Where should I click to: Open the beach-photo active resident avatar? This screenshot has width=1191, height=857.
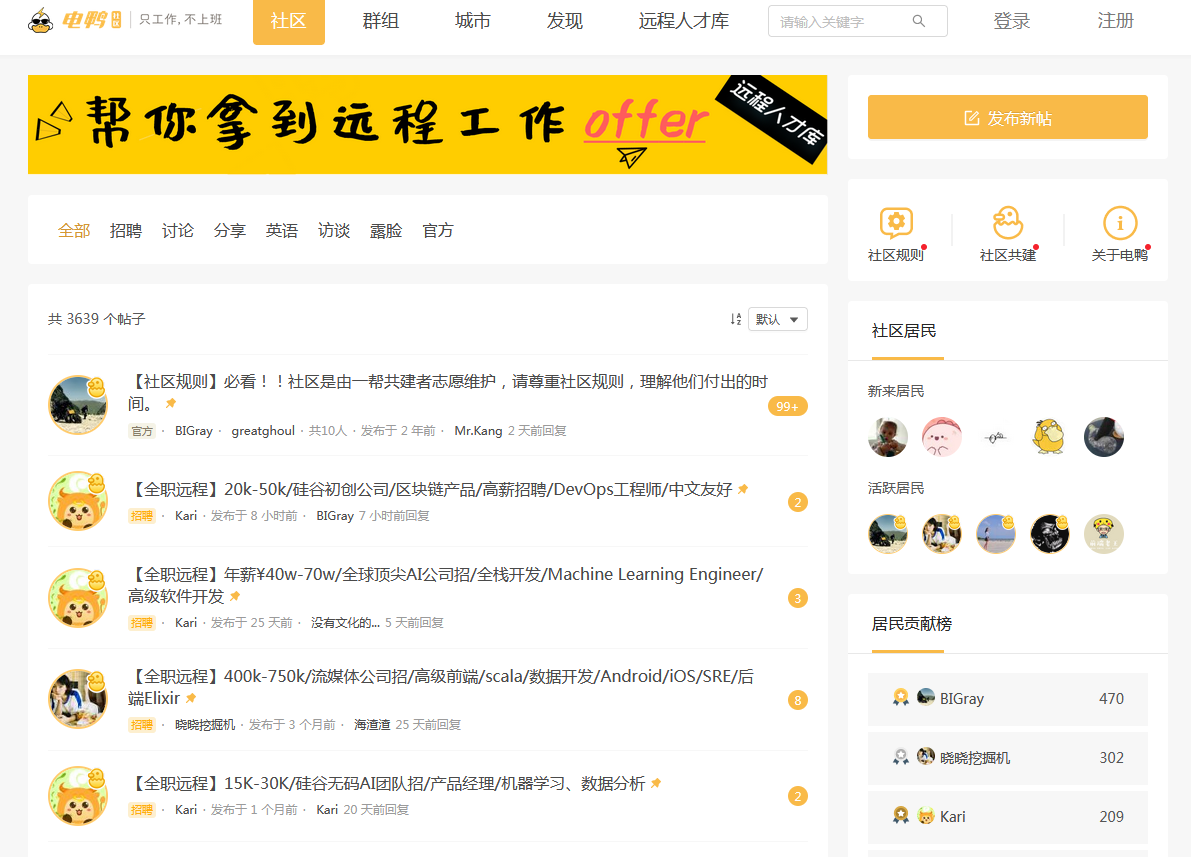click(996, 533)
